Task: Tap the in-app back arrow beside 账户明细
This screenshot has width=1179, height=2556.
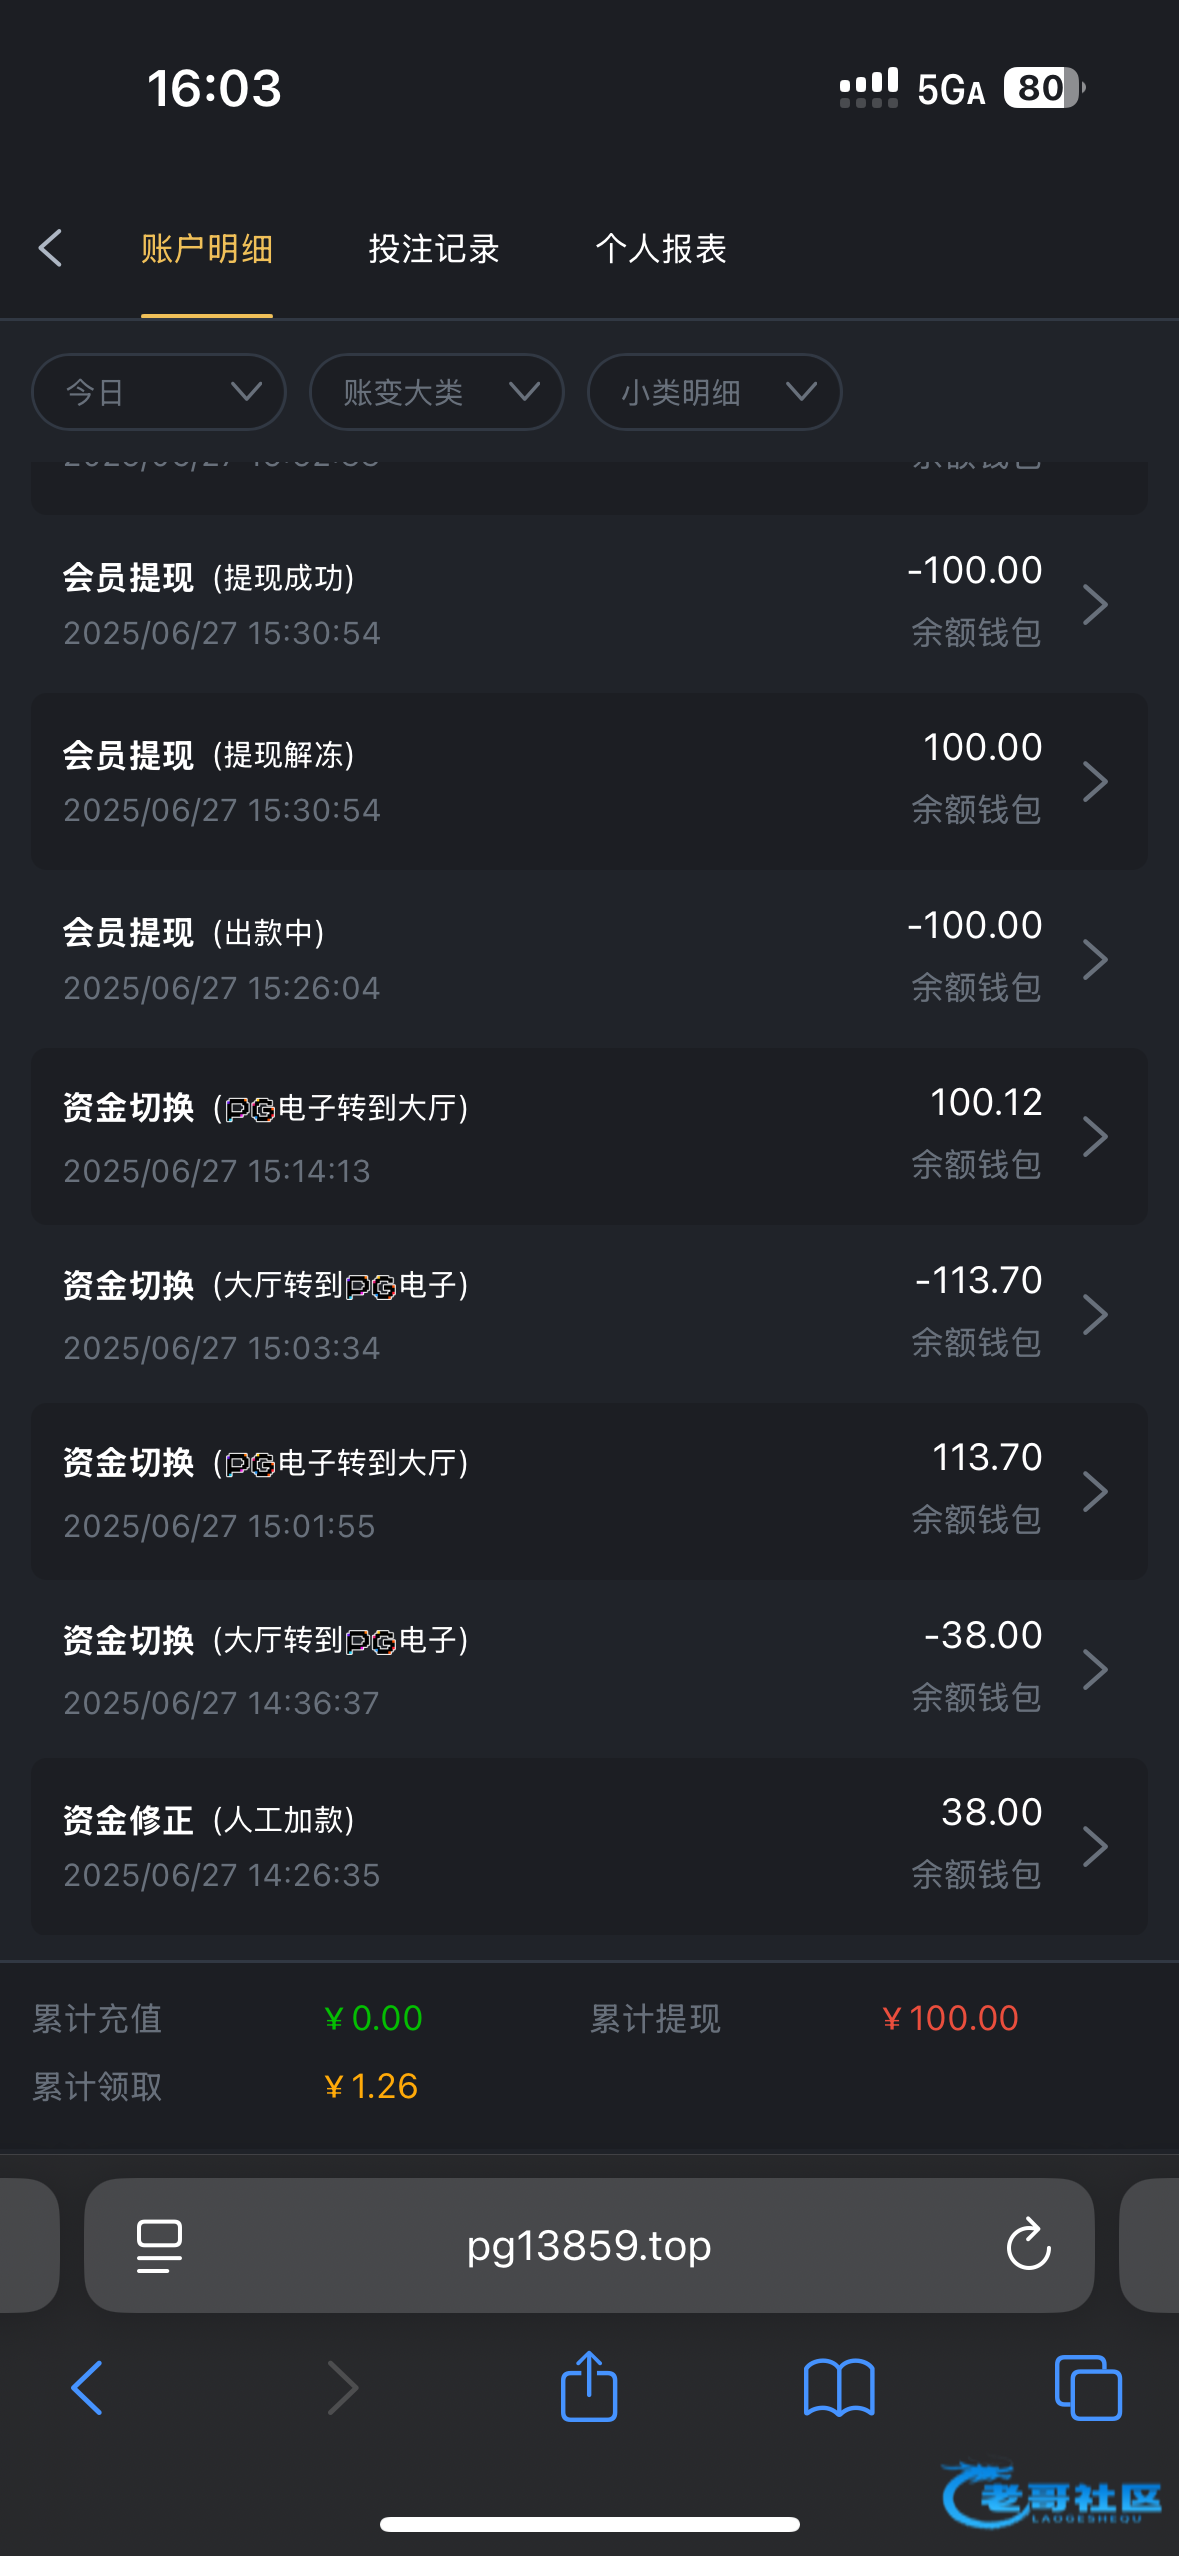Action: (x=51, y=248)
